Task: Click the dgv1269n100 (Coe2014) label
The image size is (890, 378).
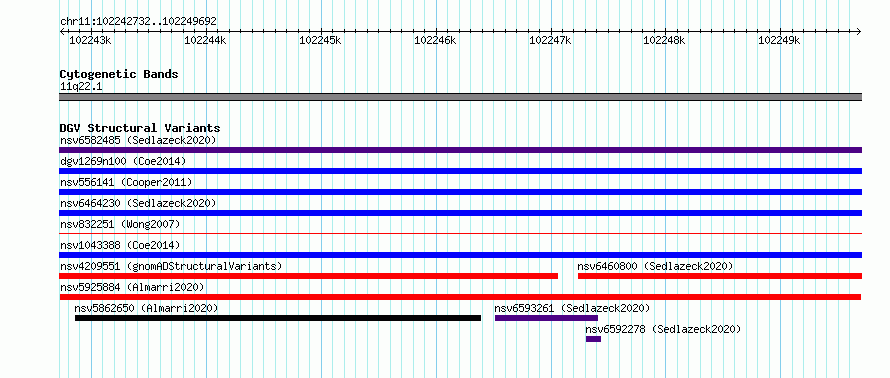Action: click(123, 161)
